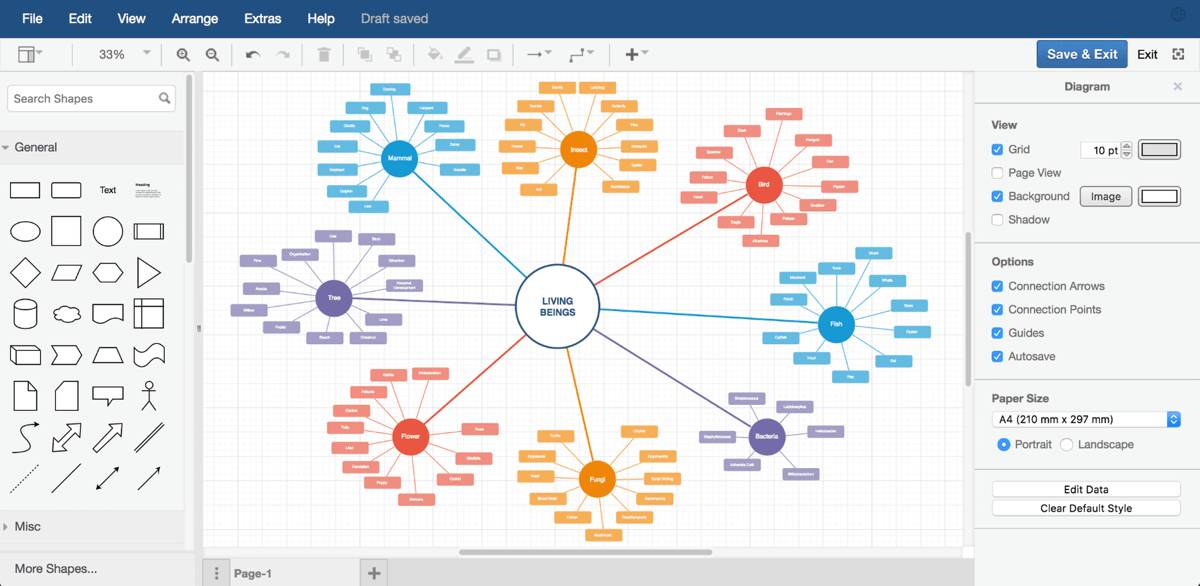Open the connection arrow style dropdown
This screenshot has width=1200, height=586.
539,55
